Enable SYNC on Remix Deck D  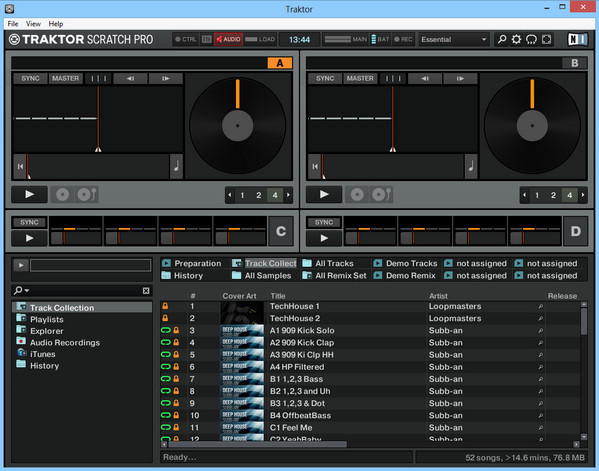(324, 222)
